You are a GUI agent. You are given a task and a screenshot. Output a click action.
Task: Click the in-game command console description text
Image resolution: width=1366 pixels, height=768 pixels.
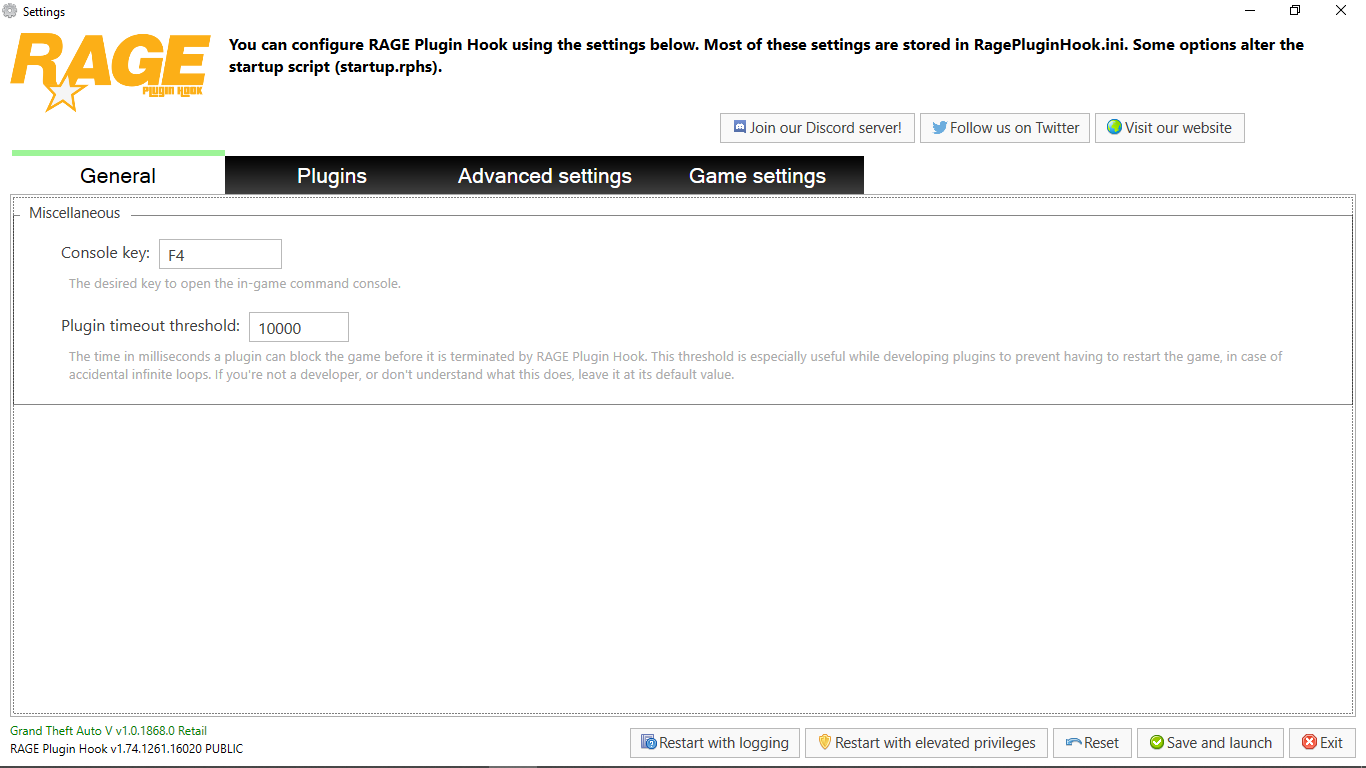pyautogui.click(x=234, y=284)
